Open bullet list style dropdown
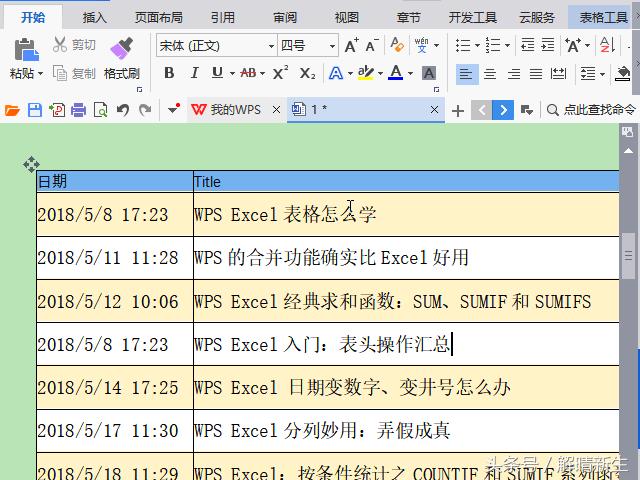 pos(477,45)
